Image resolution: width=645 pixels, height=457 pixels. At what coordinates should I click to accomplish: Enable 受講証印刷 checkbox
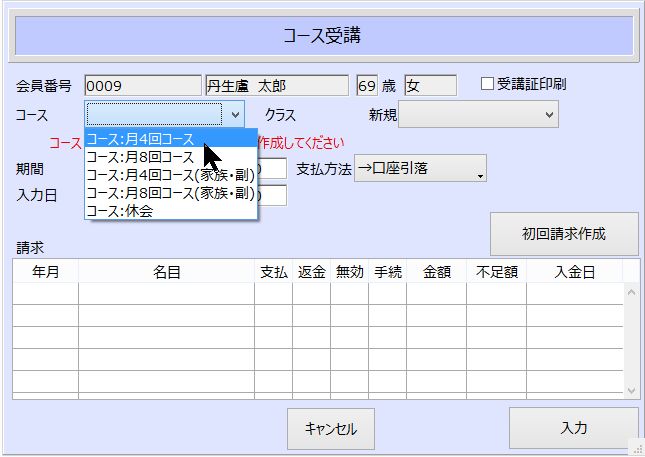click(x=488, y=85)
